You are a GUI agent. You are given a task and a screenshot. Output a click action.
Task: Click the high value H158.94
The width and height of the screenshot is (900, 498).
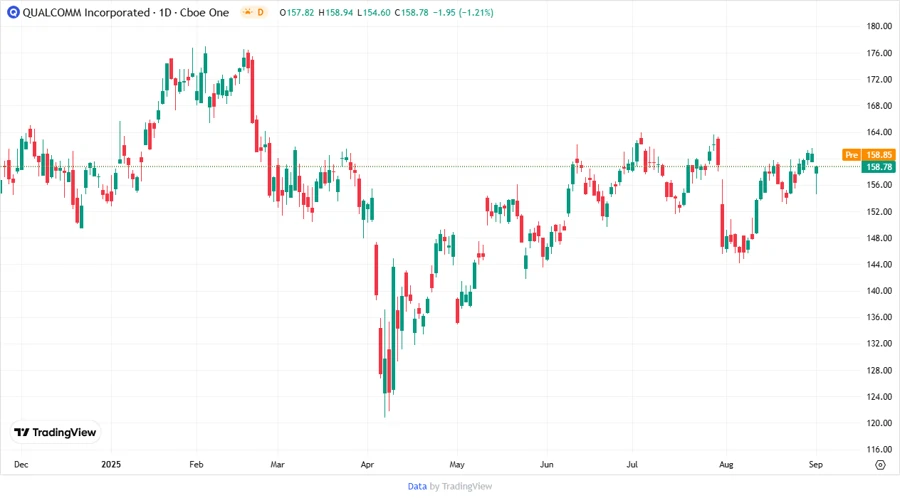[x=336, y=12]
